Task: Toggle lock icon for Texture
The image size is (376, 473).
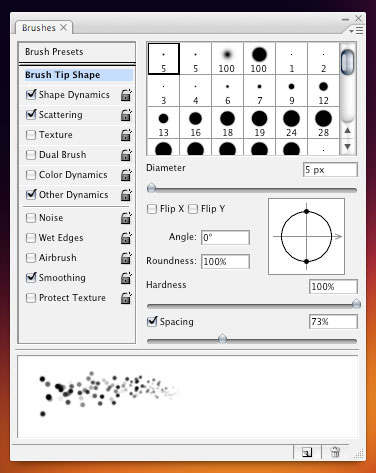Action: [126, 135]
